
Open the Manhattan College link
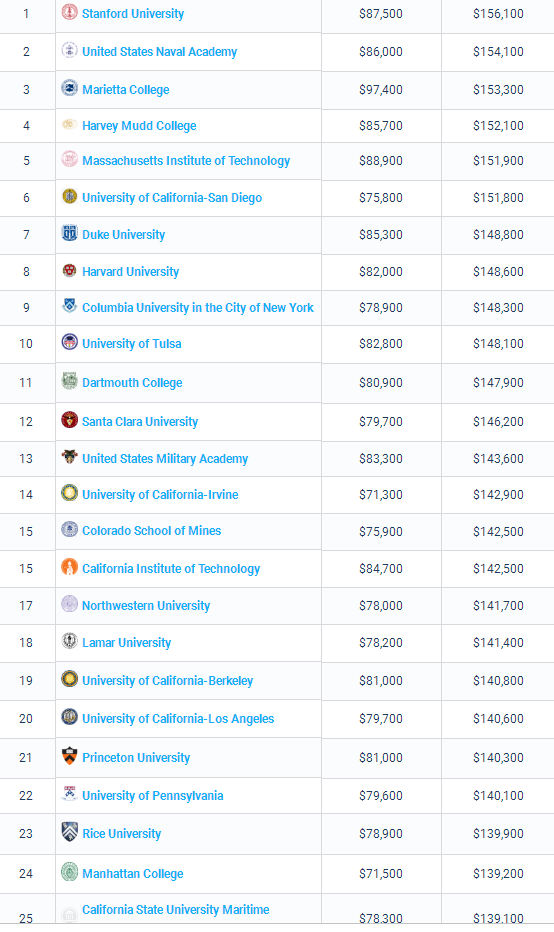click(133, 874)
